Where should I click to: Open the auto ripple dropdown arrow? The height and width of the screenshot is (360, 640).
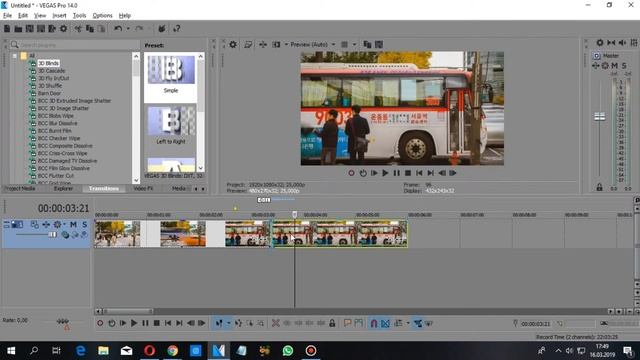pyautogui.click(x=408, y=323)
